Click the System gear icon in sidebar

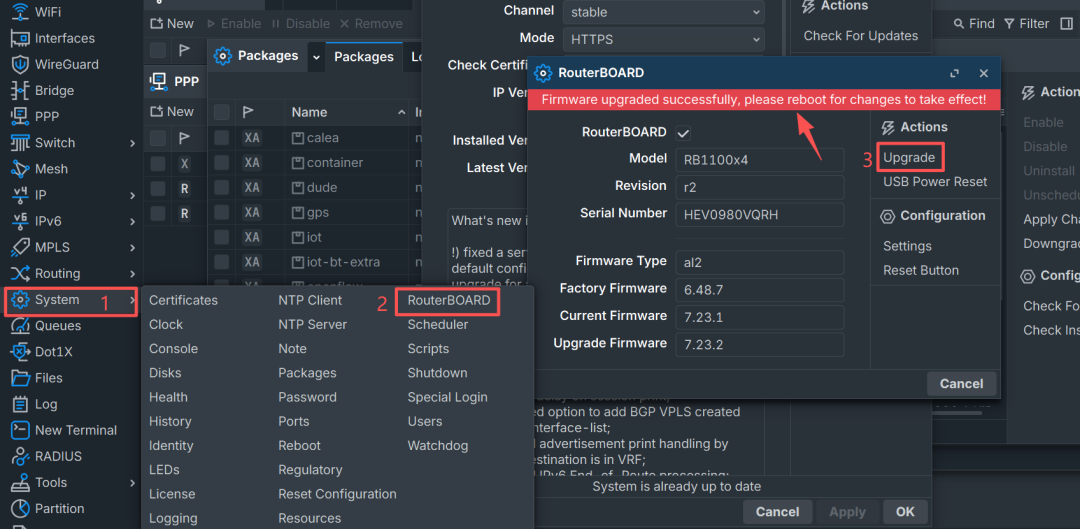[x=21, y=300]
